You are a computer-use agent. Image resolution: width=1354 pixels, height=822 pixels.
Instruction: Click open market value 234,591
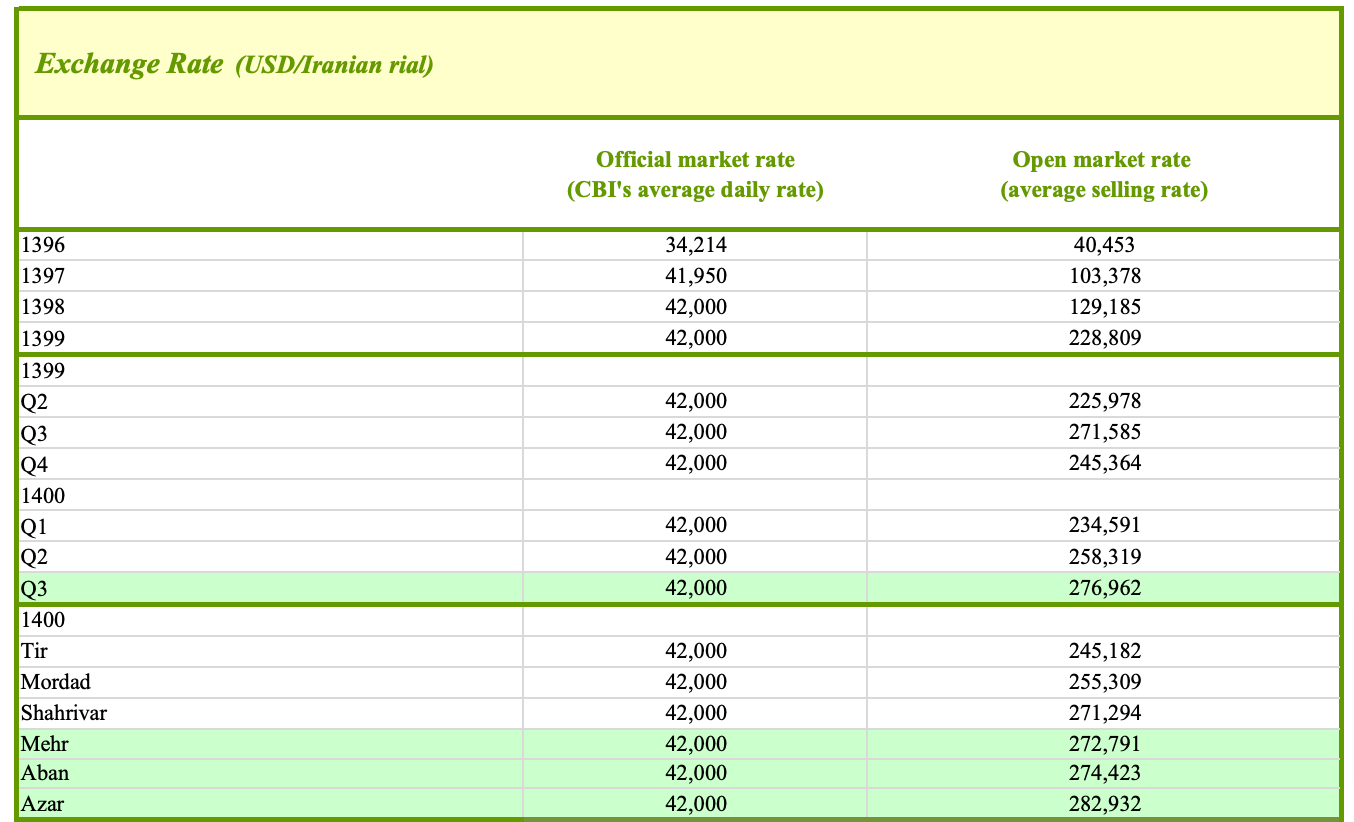tap(1104, 525)
